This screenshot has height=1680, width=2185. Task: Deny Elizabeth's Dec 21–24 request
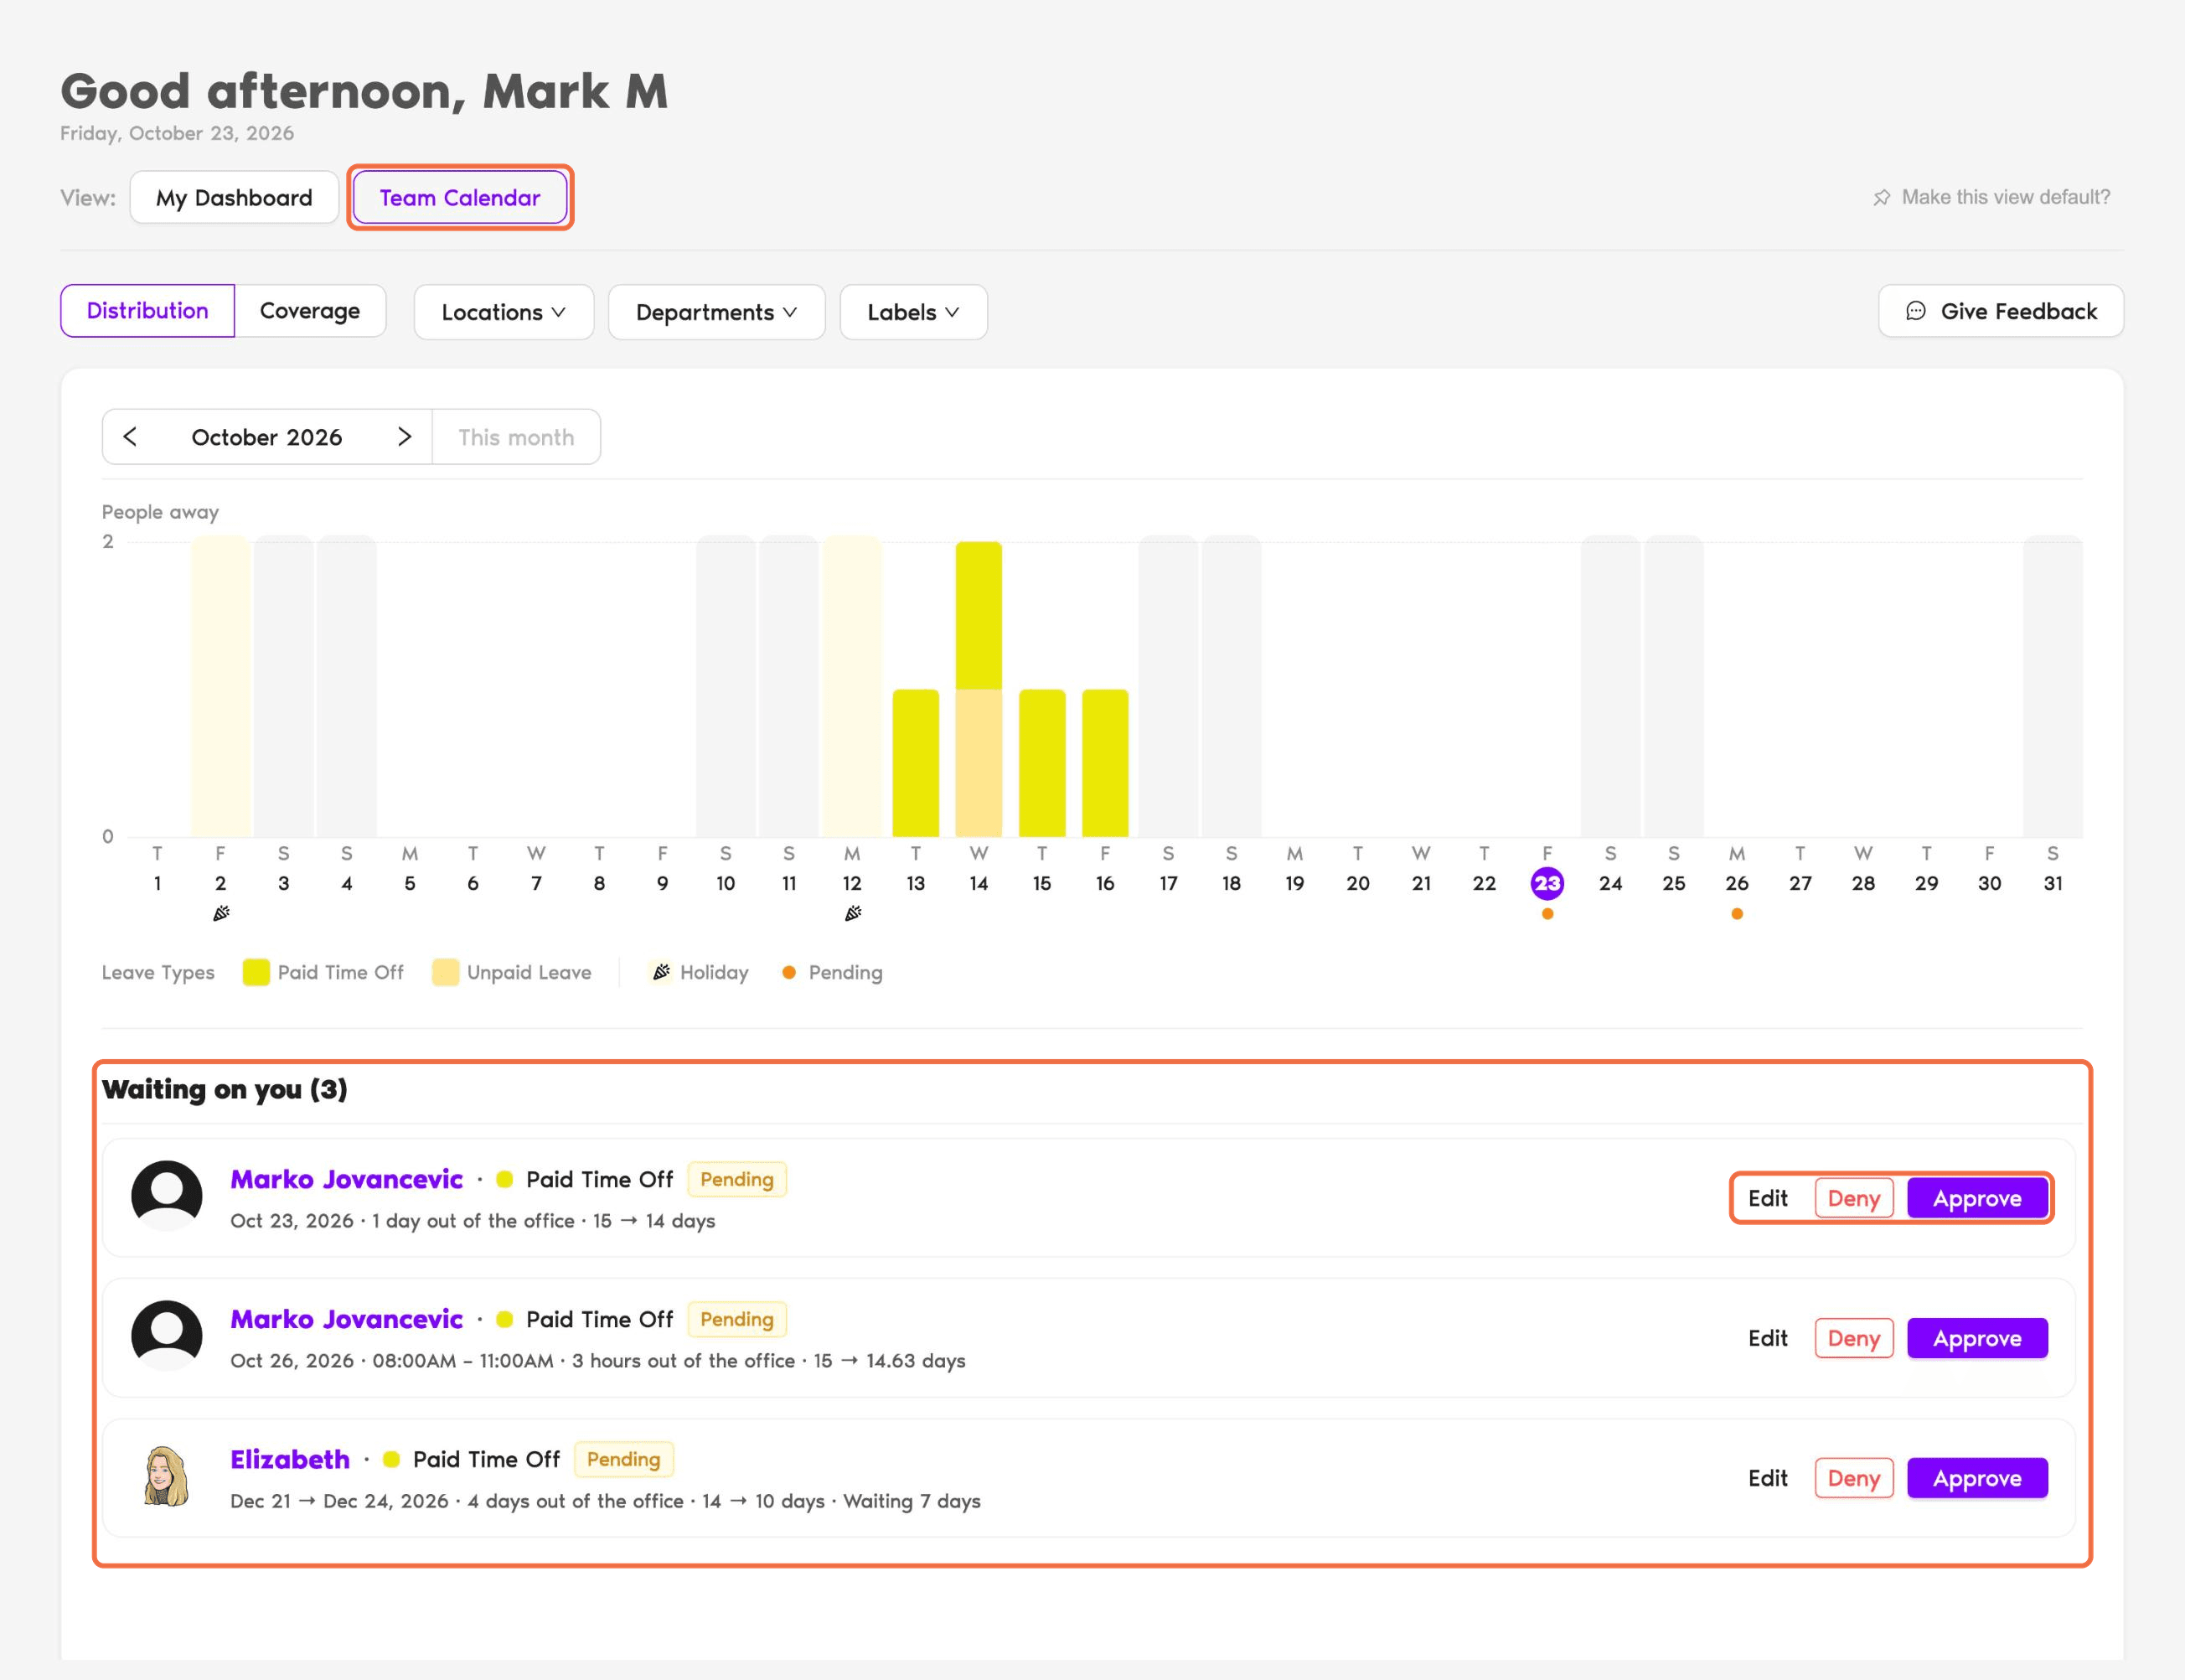tap(1854, 1478)
